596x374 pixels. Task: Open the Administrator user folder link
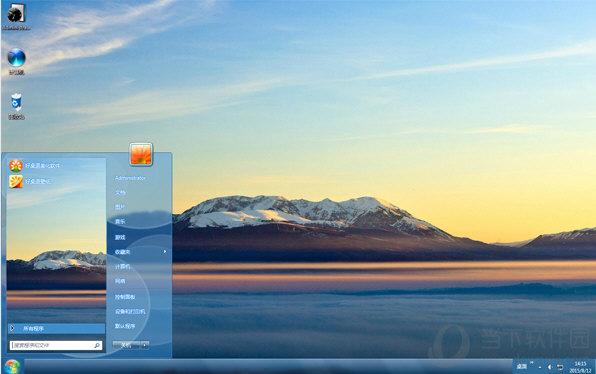pos(130,178)
